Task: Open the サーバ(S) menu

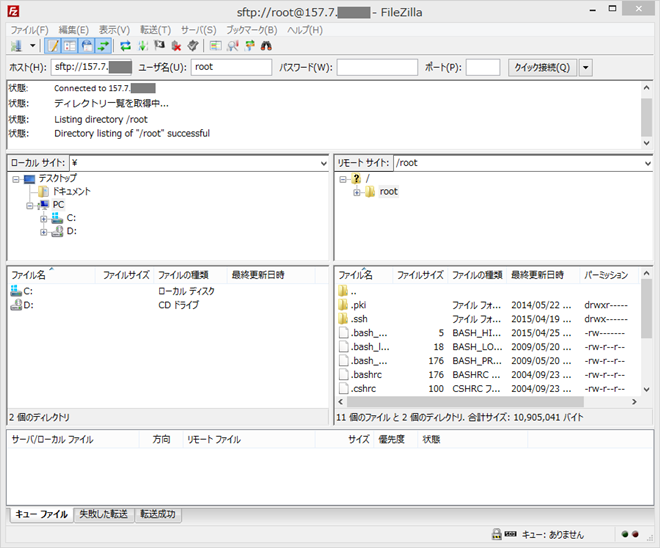Action: coord(199,30)
